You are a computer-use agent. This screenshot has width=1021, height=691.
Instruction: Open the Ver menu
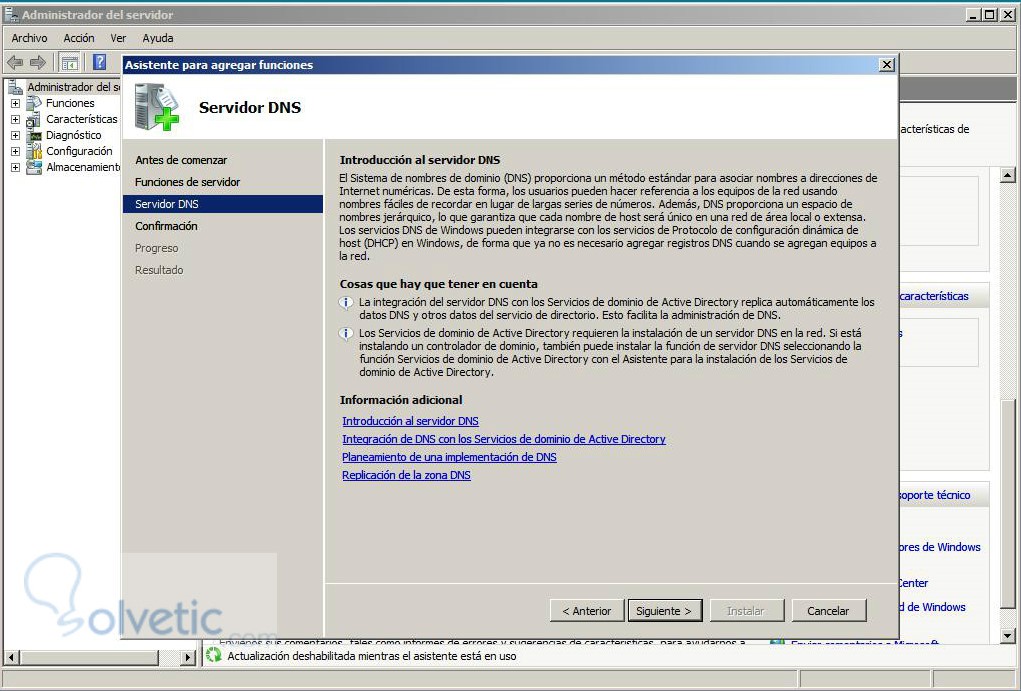118,38
